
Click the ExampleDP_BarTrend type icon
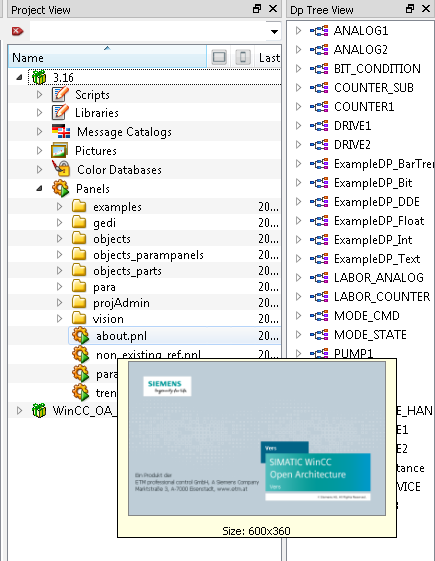pyautogui.click(x=319, y=164)
